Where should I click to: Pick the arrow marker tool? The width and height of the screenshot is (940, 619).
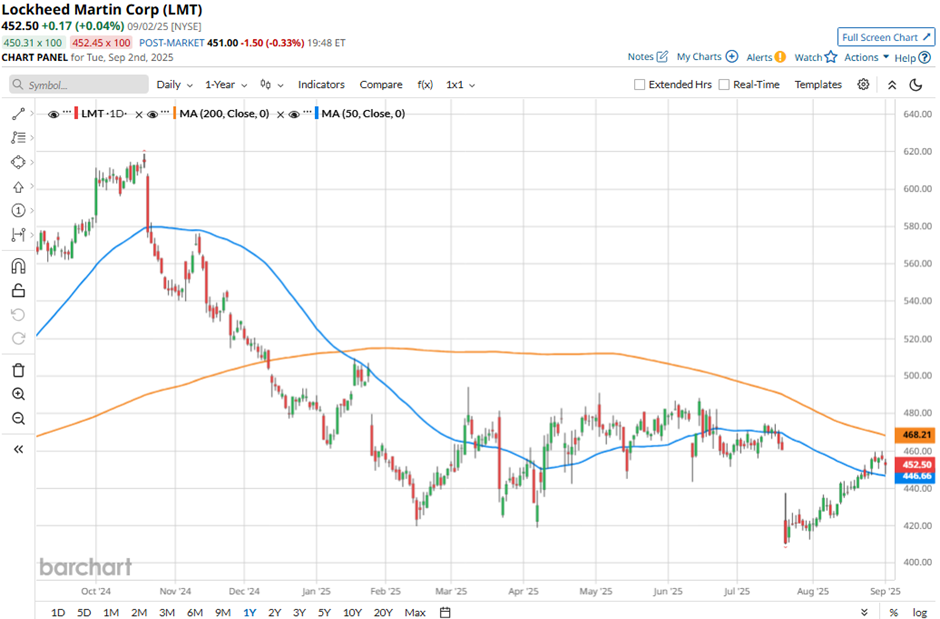(18, 187)
